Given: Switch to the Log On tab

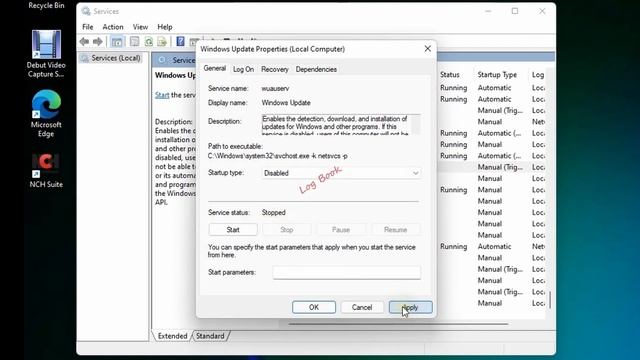Looking at the screenshot, I should tap(243, 69).
